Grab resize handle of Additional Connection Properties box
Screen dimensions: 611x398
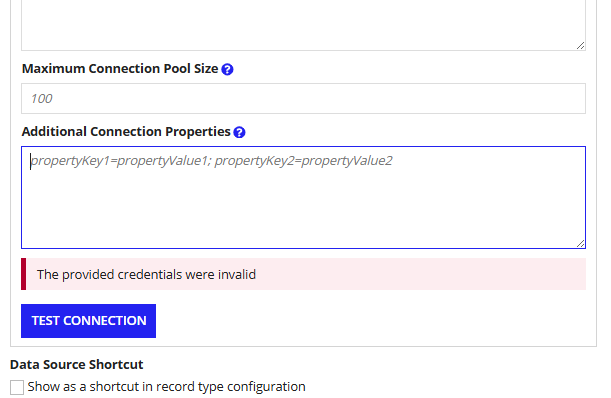(x=580, y=243)
